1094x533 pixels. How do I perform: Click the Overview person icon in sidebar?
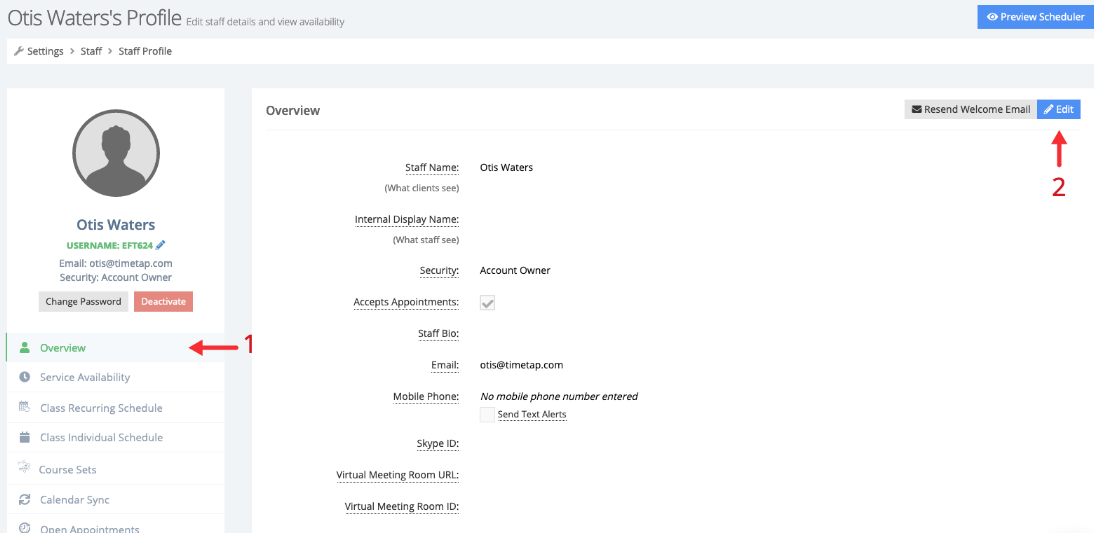tap(25, 348)
